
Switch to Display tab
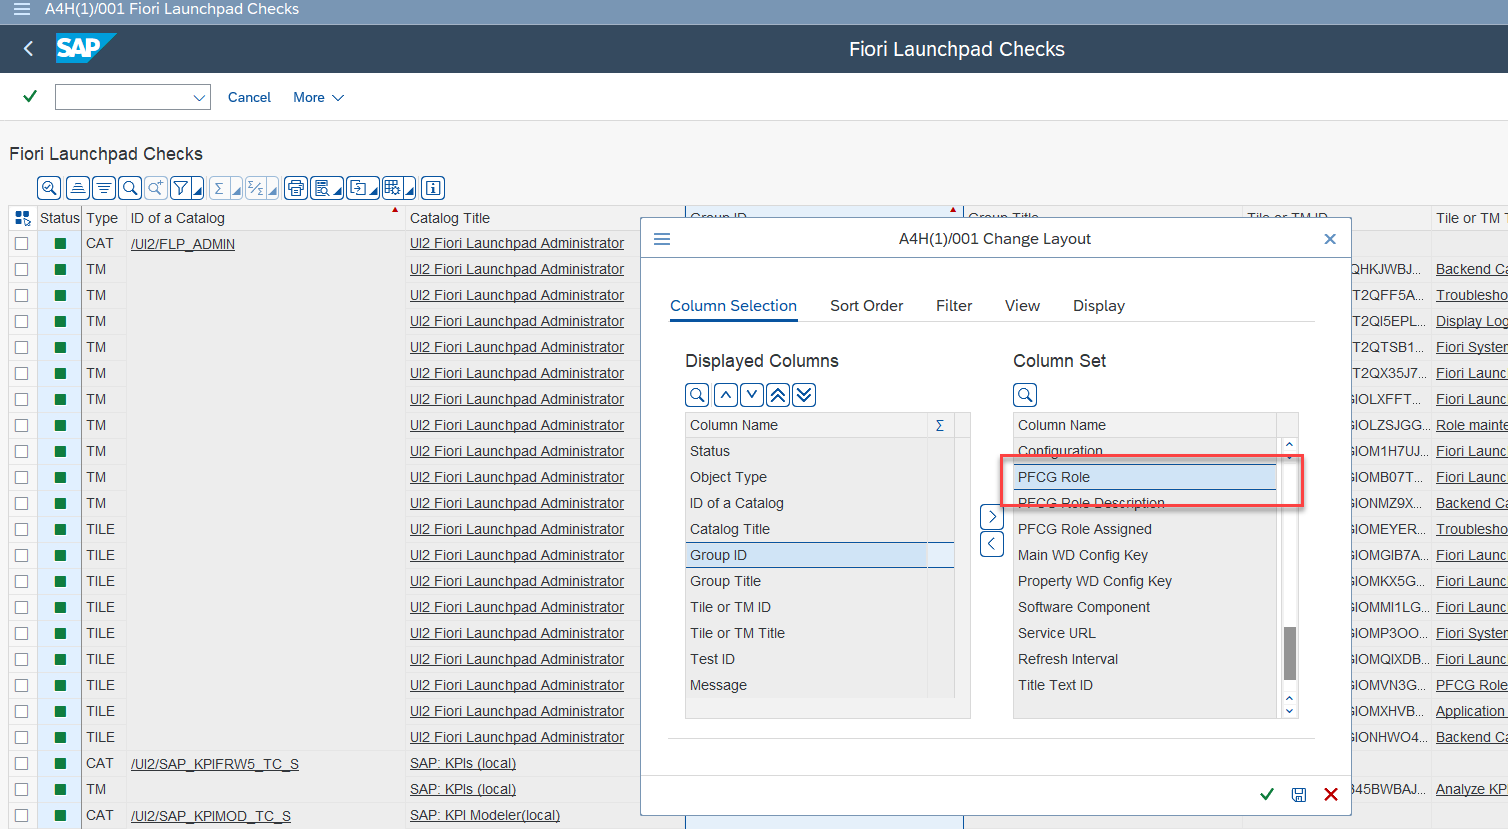click(1099, 306)
